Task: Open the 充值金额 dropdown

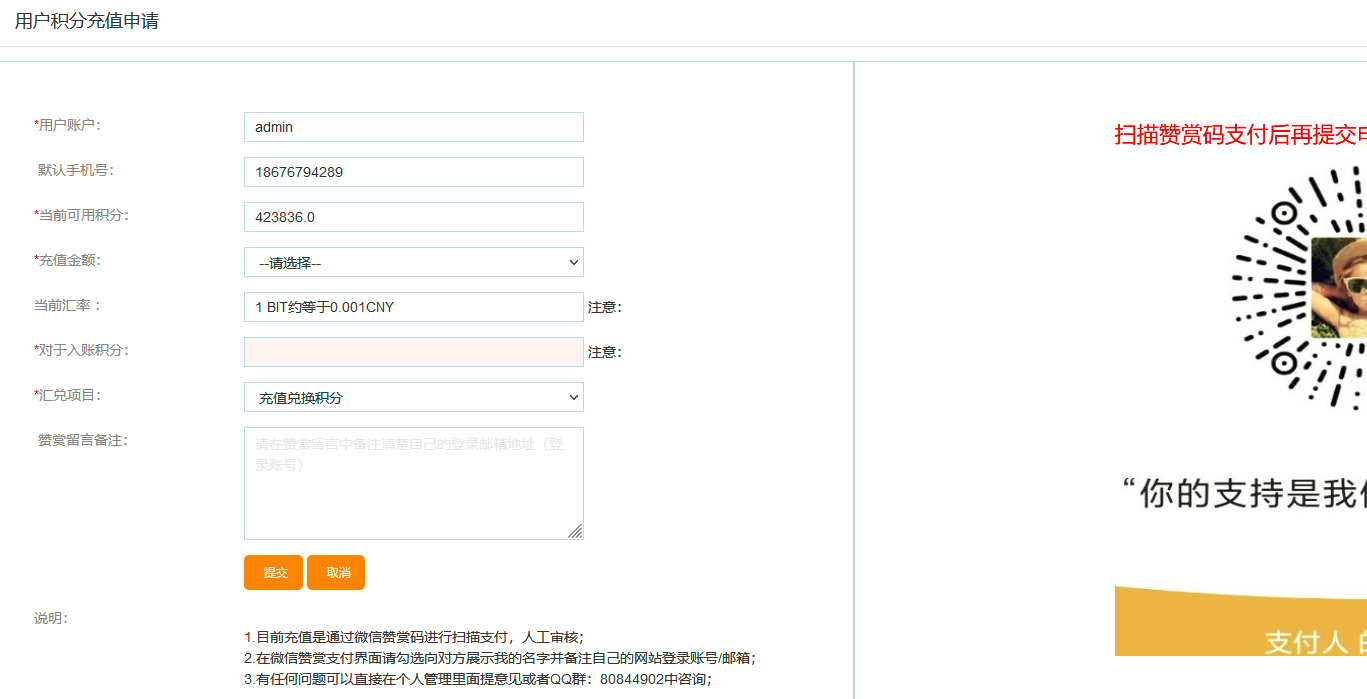Action: tap(413, 262)
